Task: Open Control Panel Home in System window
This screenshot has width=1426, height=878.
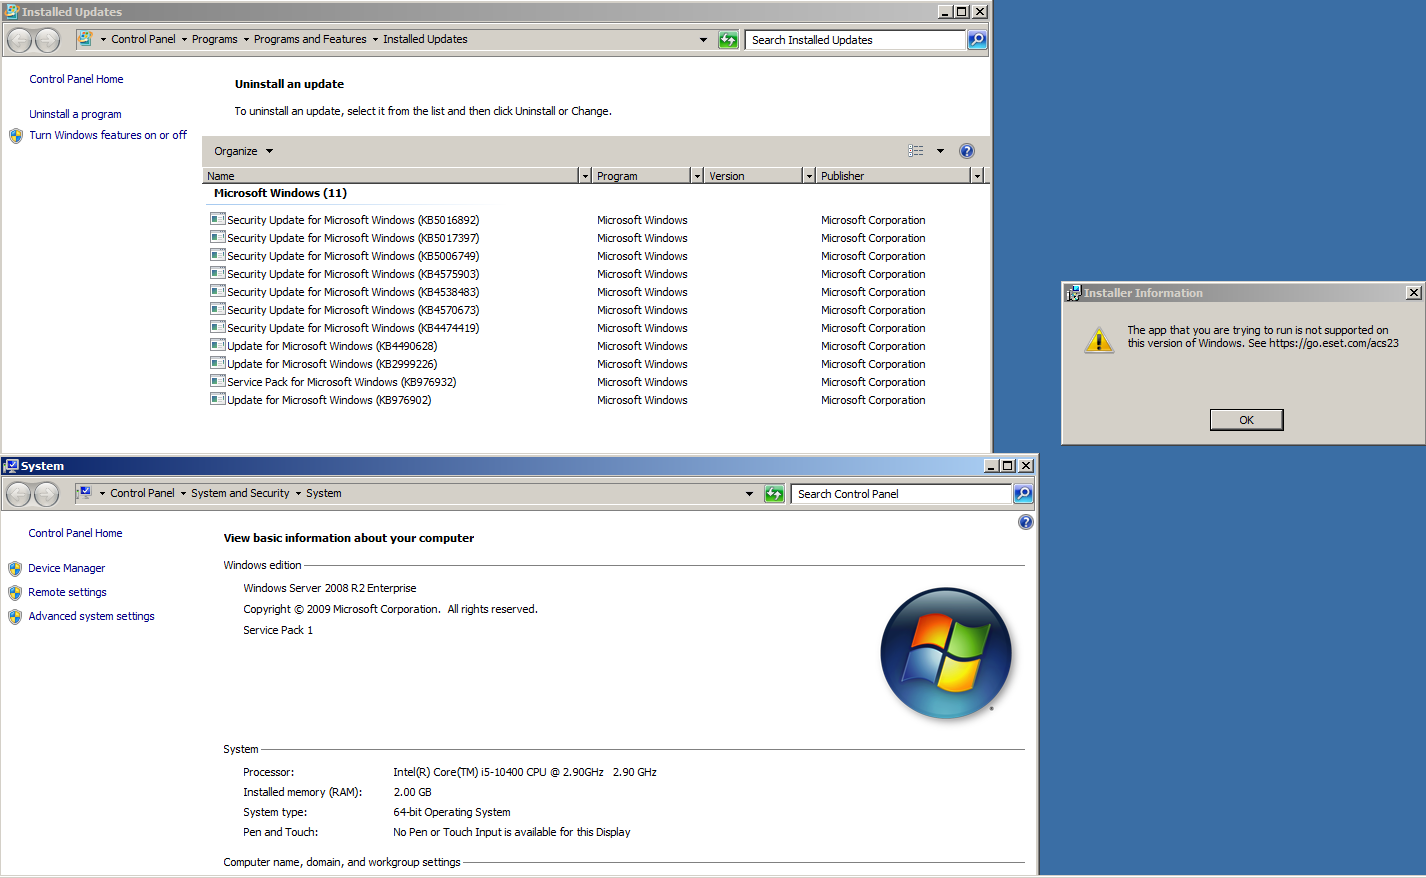Action: click(75, 534)
